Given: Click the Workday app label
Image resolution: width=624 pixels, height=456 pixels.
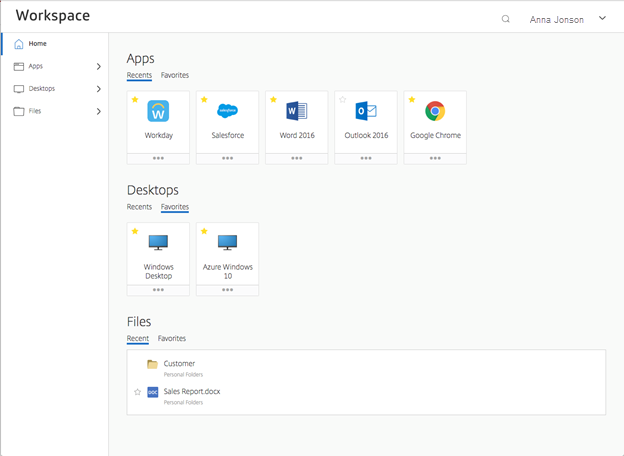Looking at the screenshot, I should [x=158, y=136].
